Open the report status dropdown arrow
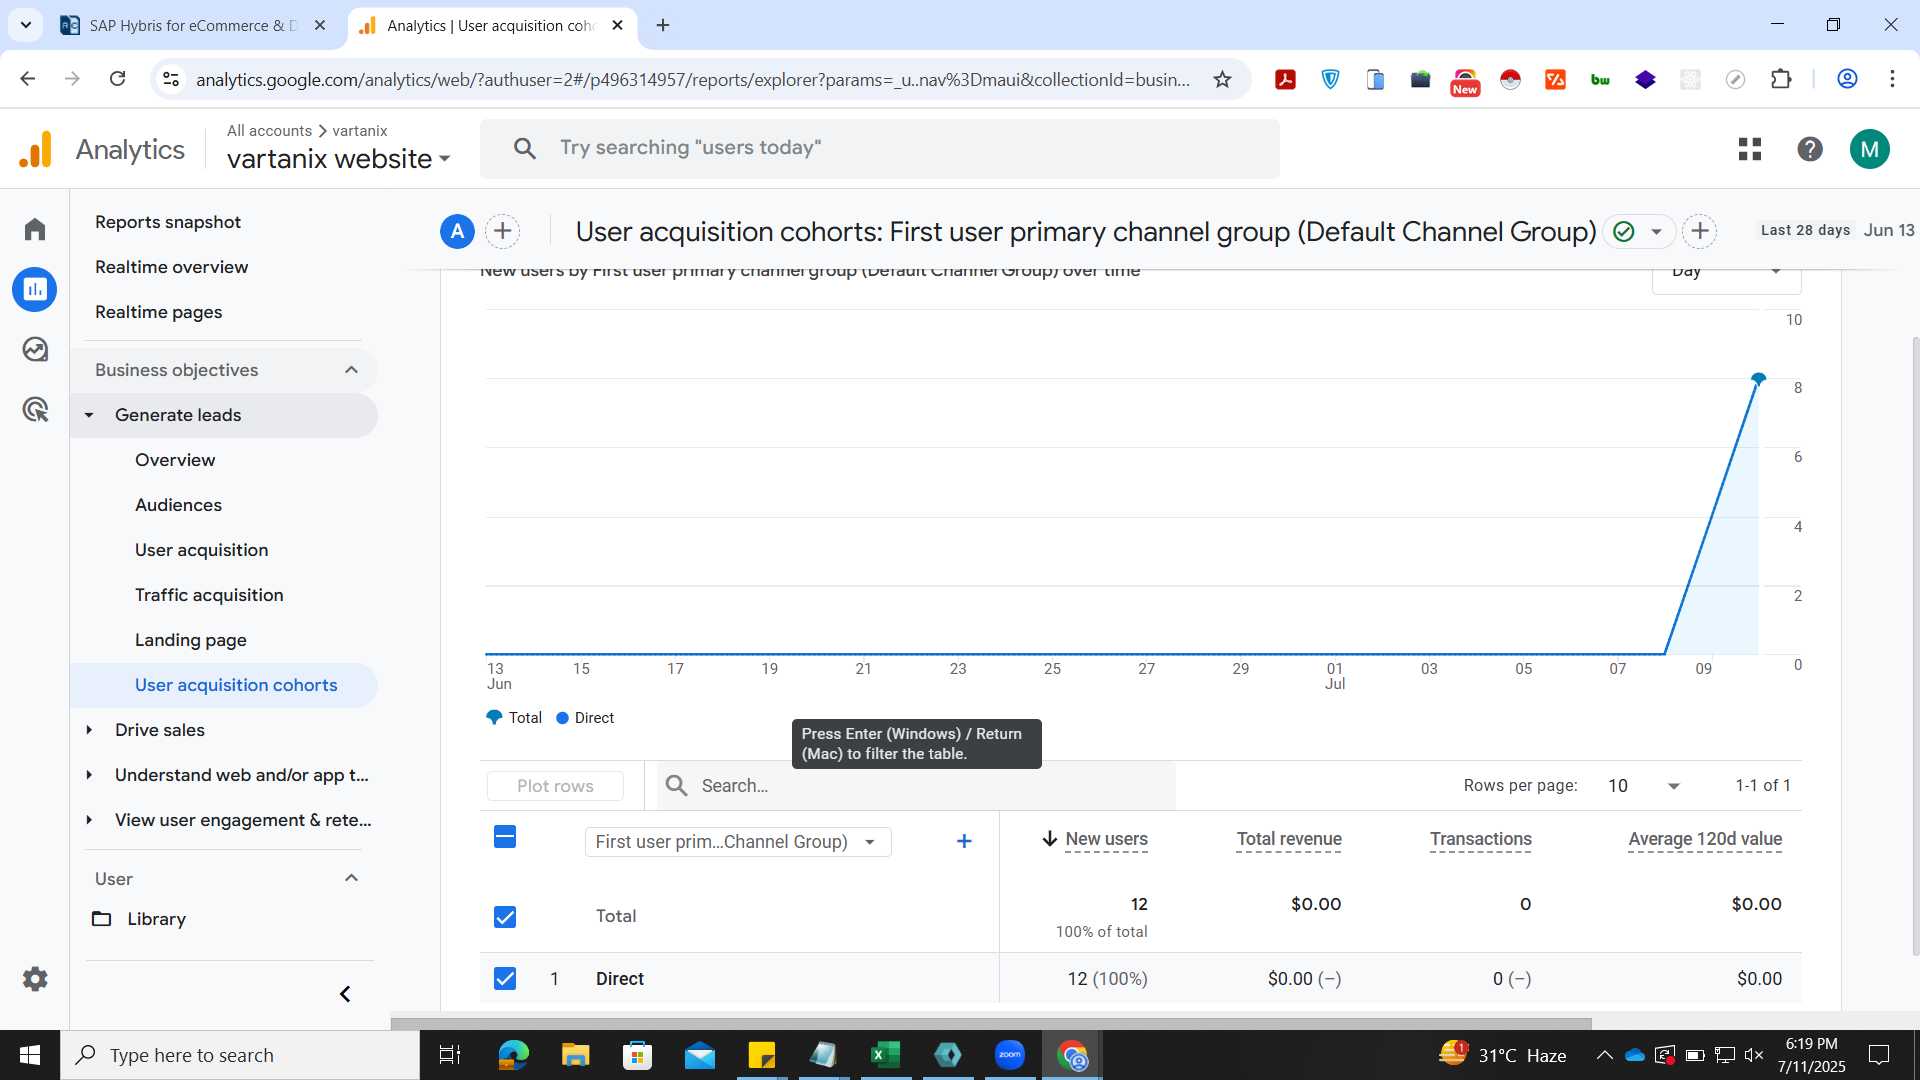The image size is (1920, 1080). [1656, 232]
